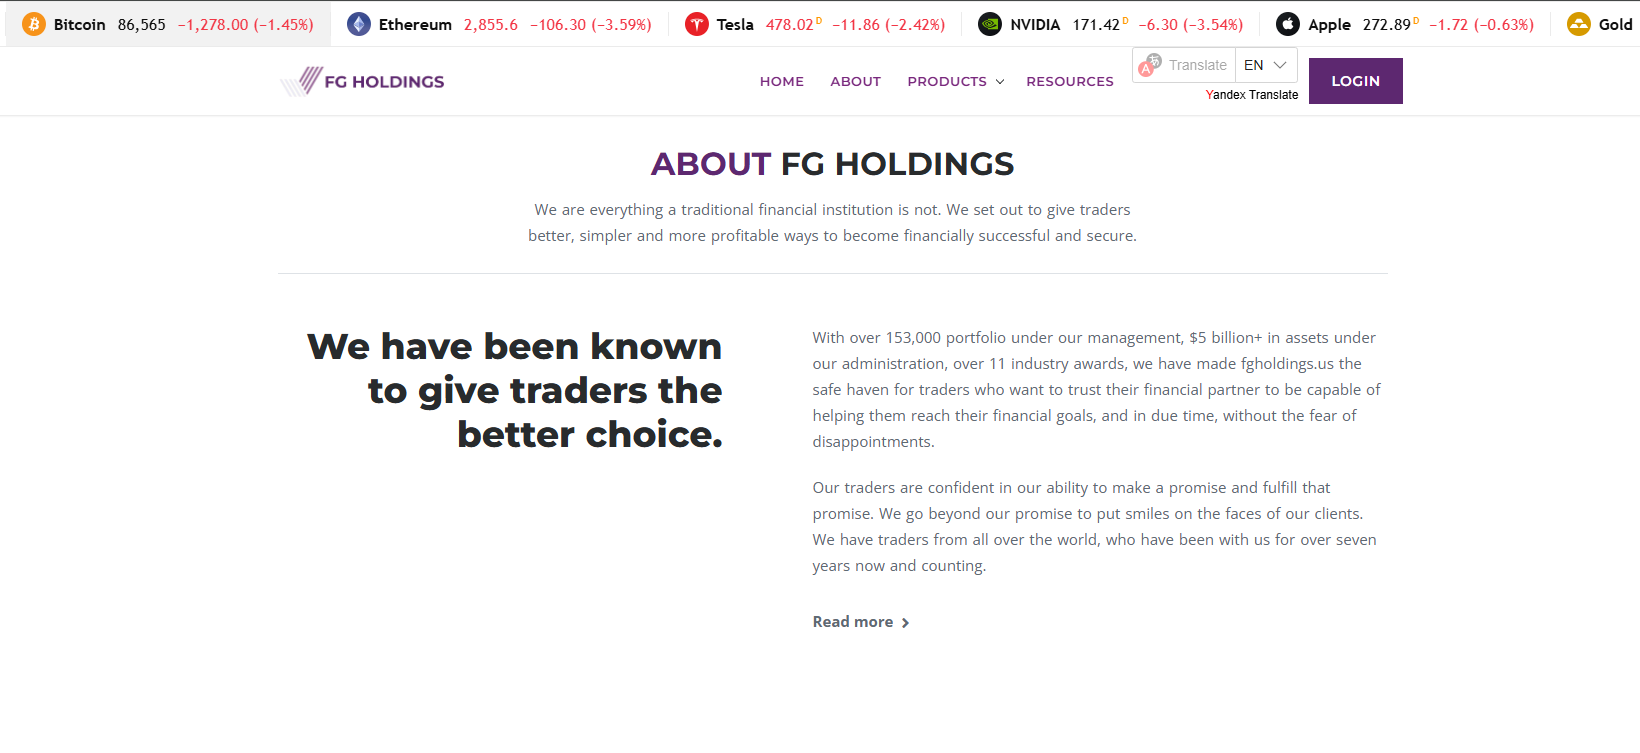Click the Bitcoin price change -1,278.00
The width and height of the screenshot is (1640, 753).
(213, 24)
